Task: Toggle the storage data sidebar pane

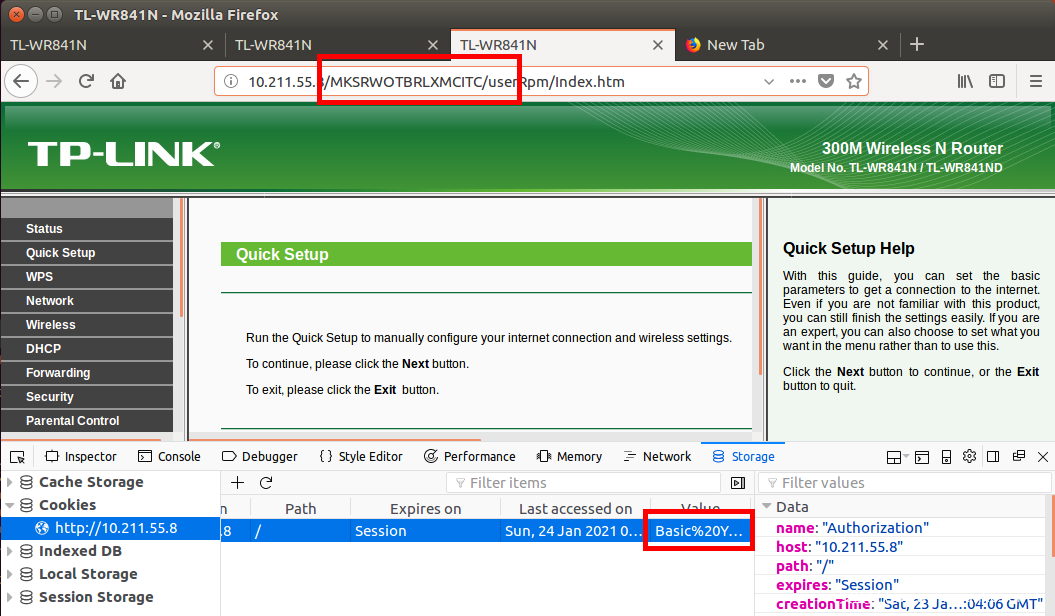Action: pos(738,483)
